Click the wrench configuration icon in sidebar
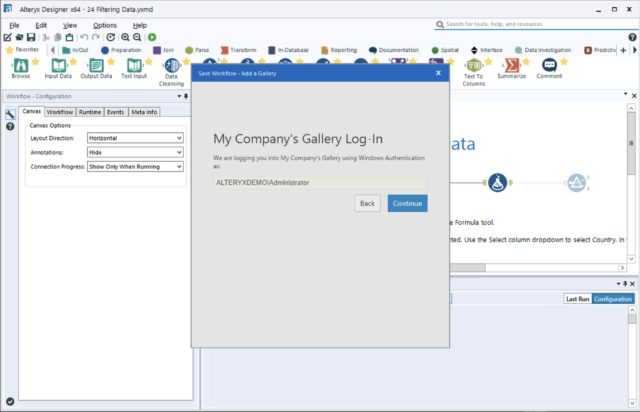 click(x=10, y=114)
